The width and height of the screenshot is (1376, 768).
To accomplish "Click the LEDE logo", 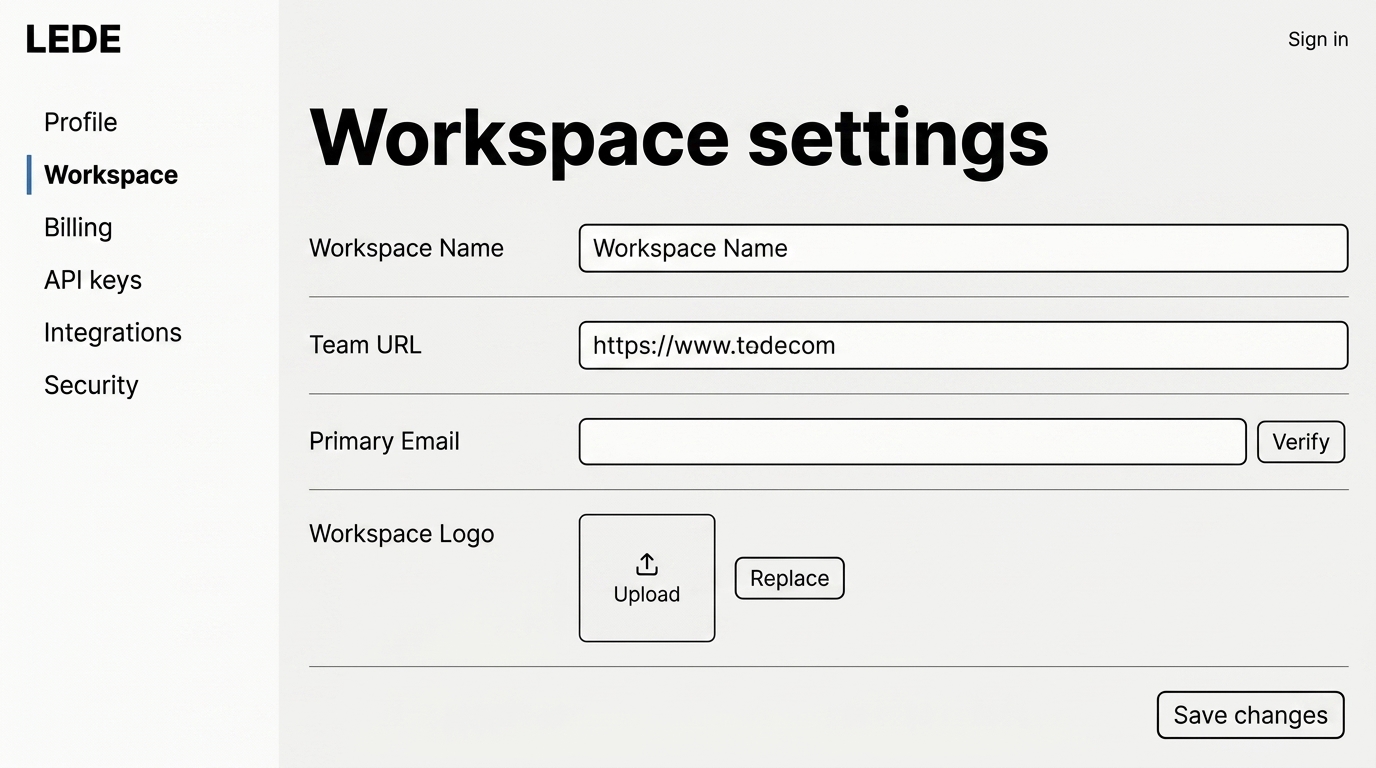I will pos(73,40).
